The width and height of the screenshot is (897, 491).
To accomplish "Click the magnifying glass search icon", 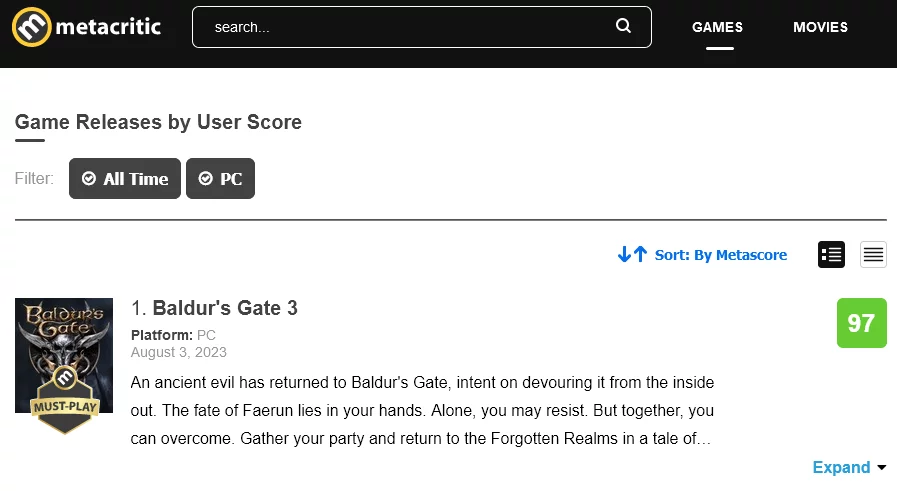I will [623, 26].
